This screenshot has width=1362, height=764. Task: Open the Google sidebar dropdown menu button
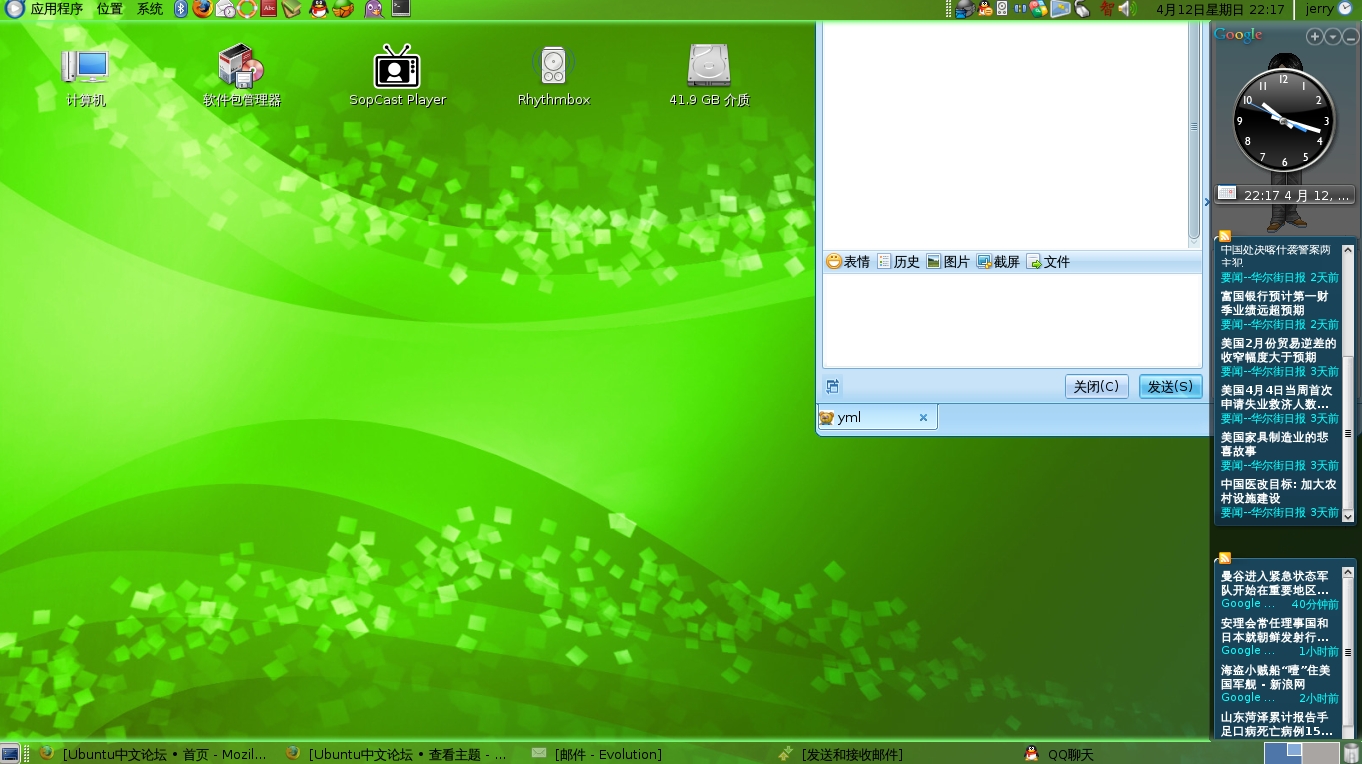[x=1333, y=37]
